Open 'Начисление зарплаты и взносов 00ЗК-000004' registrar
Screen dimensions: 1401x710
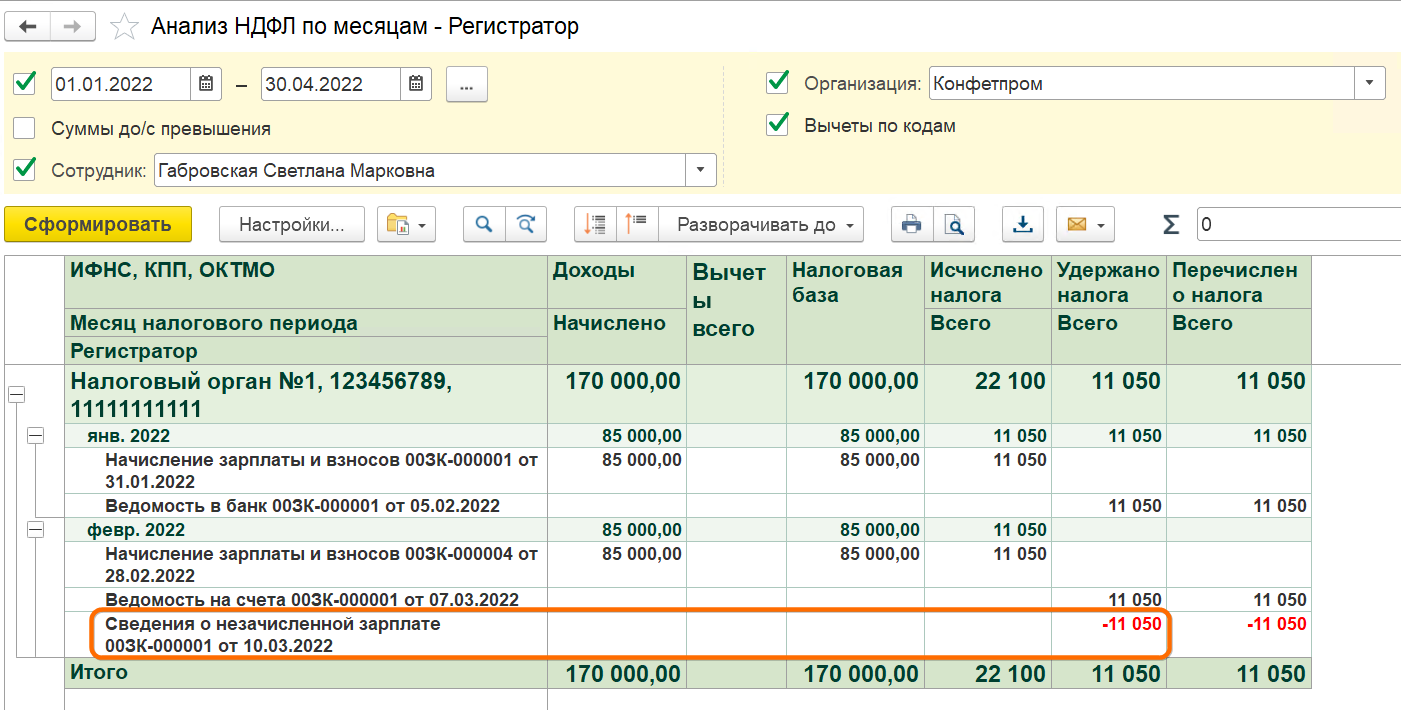[306, 565]
